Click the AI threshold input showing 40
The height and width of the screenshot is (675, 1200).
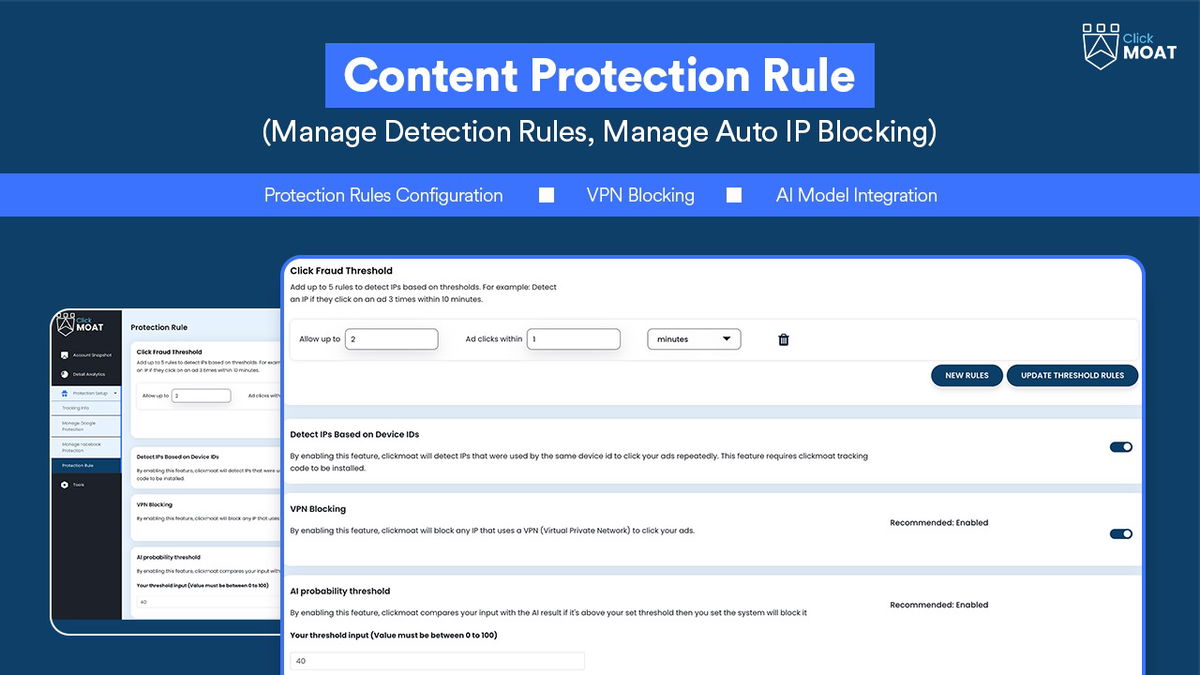[x=437, y=660]
